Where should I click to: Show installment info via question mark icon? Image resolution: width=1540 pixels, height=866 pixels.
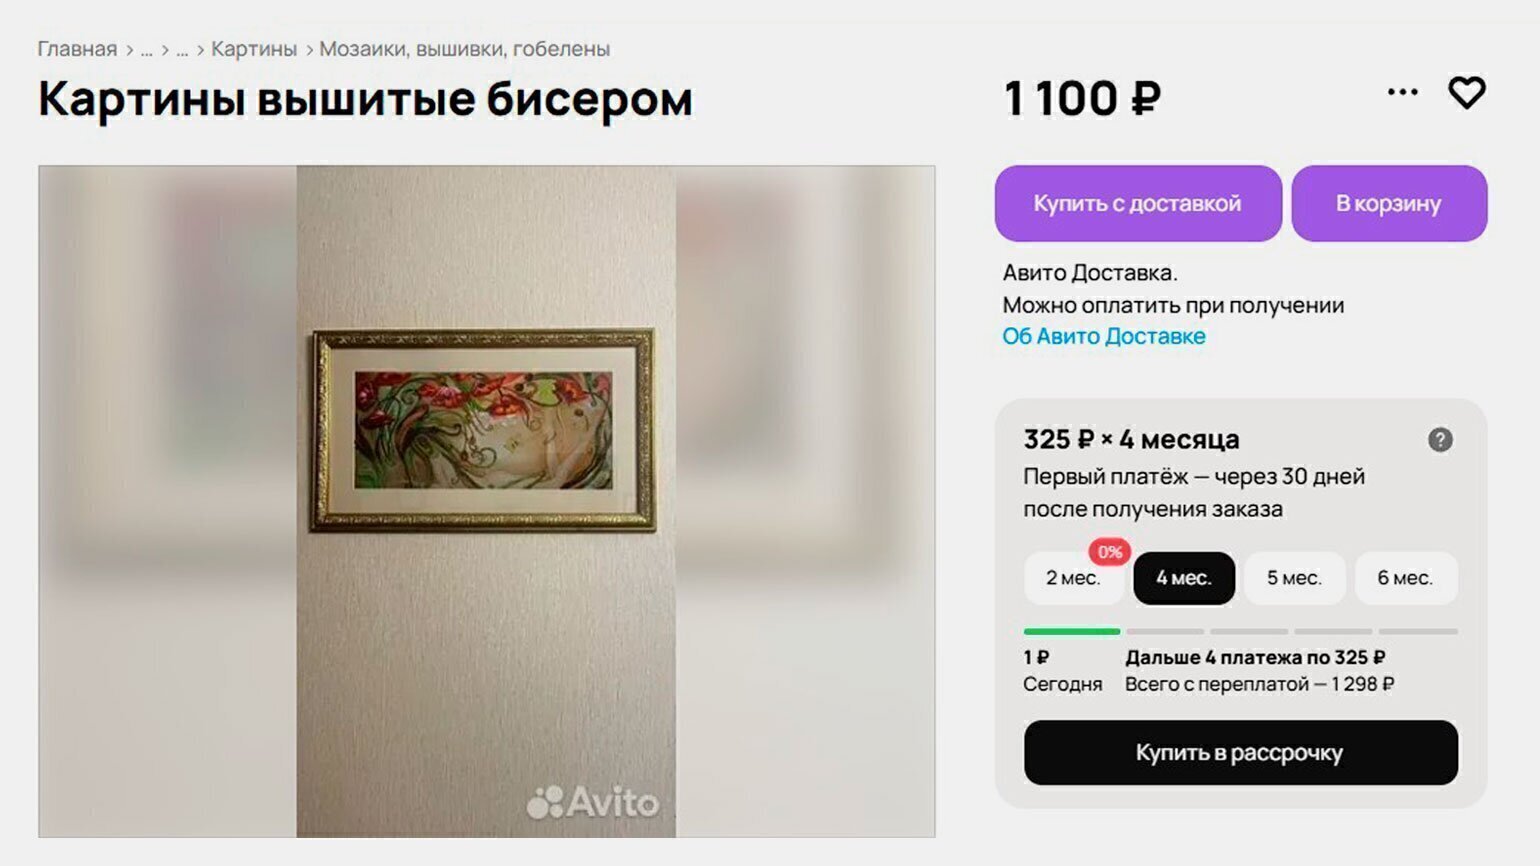[x=1440, y=440]
